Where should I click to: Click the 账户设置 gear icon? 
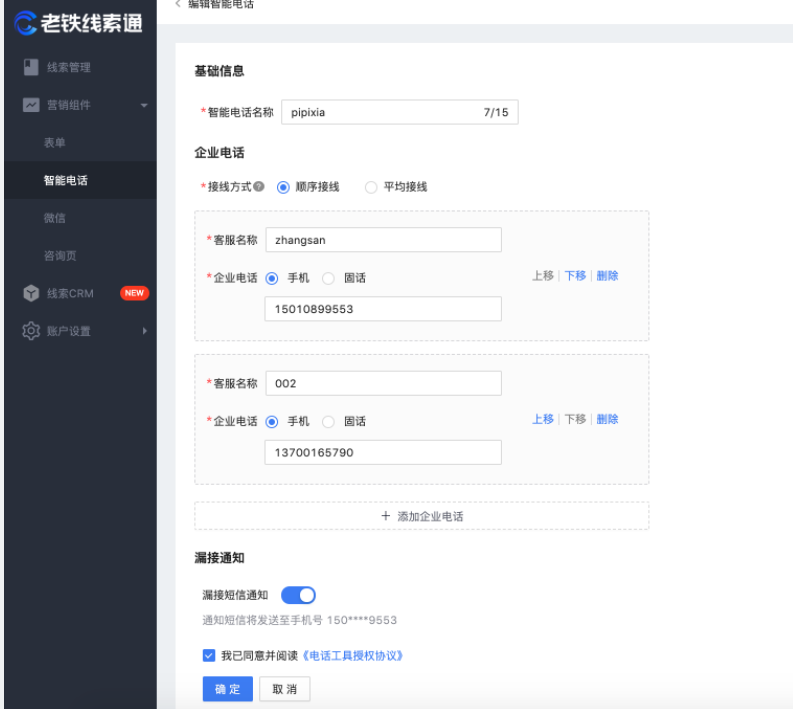[31, 331]
